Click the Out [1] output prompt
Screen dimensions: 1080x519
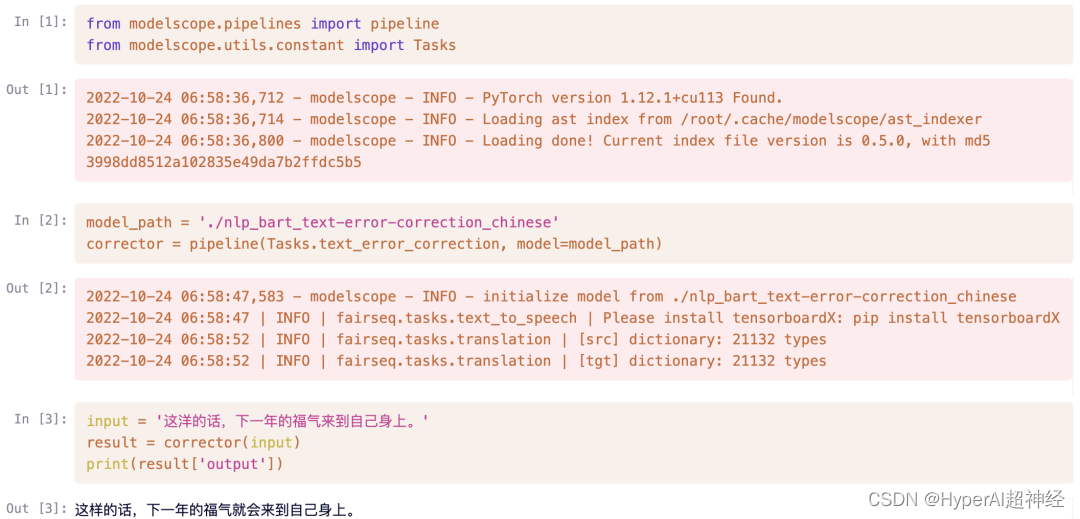pyautogui.click(x=39, y=89)
